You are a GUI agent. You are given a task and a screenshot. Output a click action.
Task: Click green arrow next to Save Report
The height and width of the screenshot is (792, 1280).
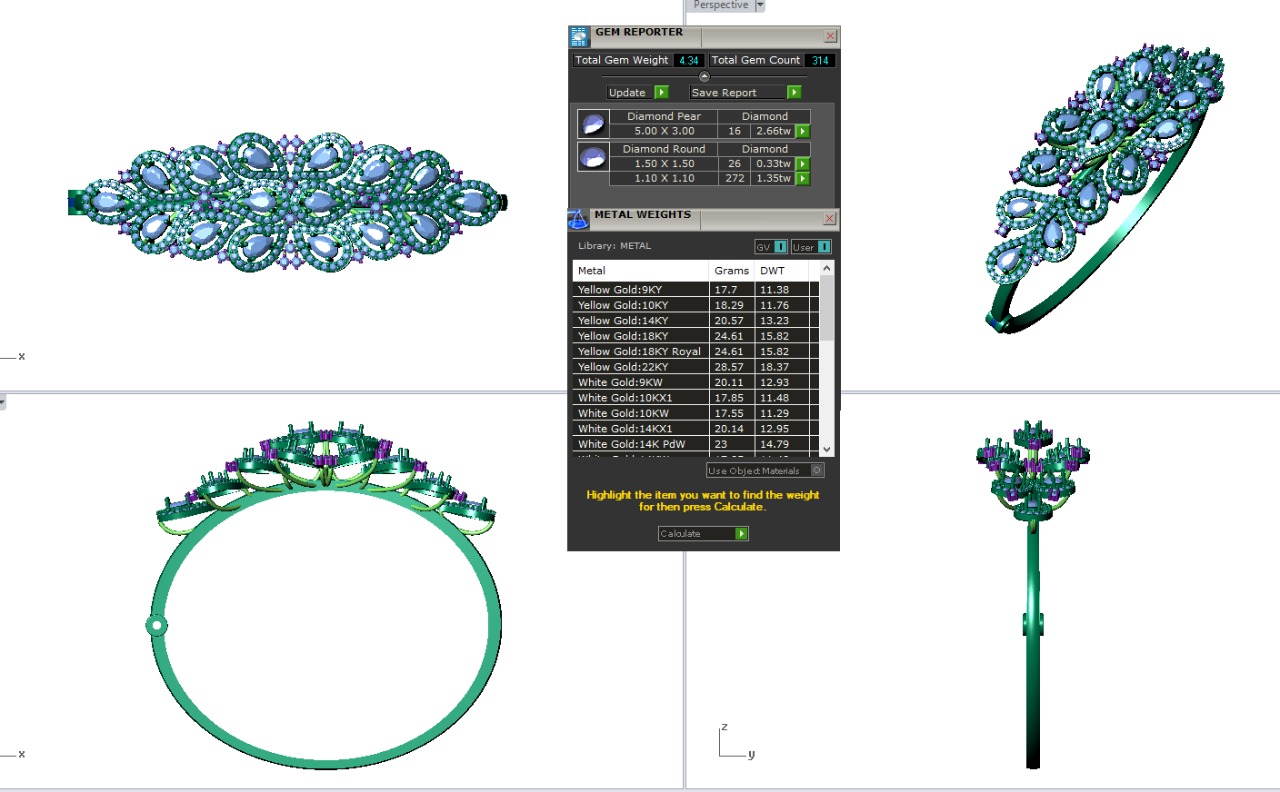point(794,92)
